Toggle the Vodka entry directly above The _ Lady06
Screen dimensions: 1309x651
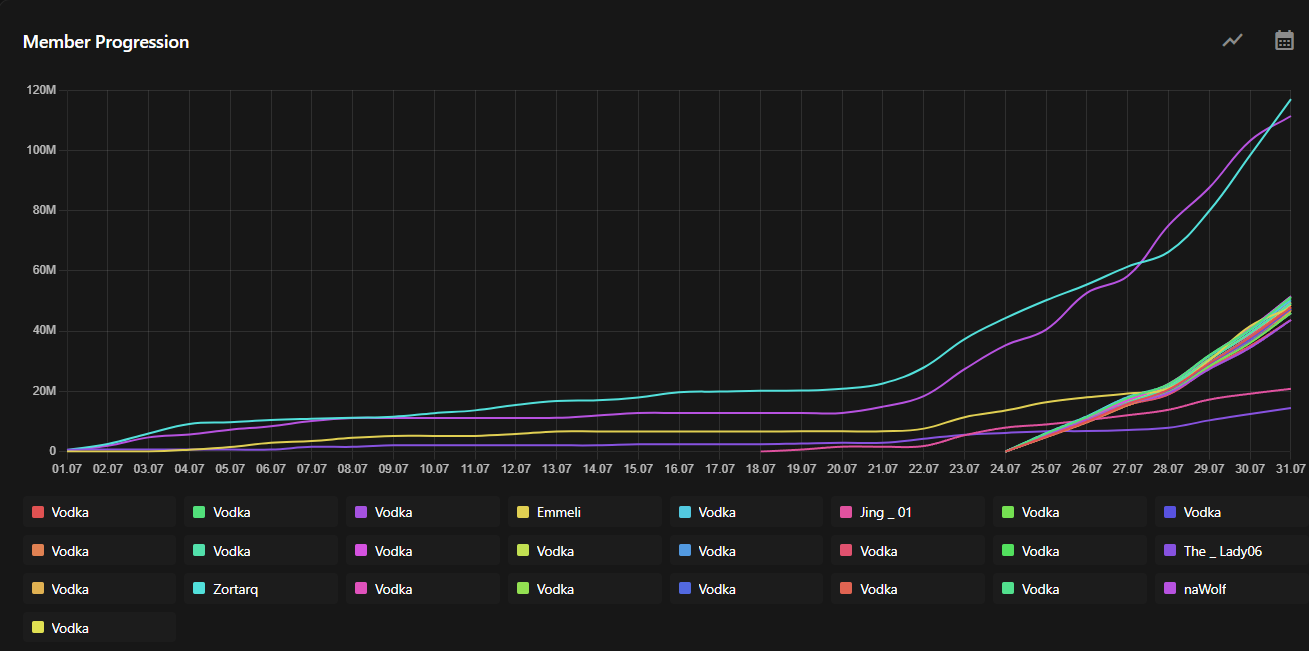click(1232, 512)
